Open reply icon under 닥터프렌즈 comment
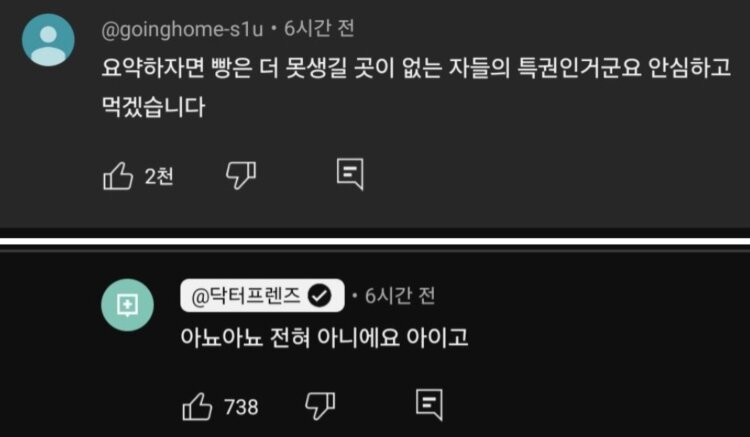Image resolution: width=750 pixels, height=437 pixels. coord(430,405)
